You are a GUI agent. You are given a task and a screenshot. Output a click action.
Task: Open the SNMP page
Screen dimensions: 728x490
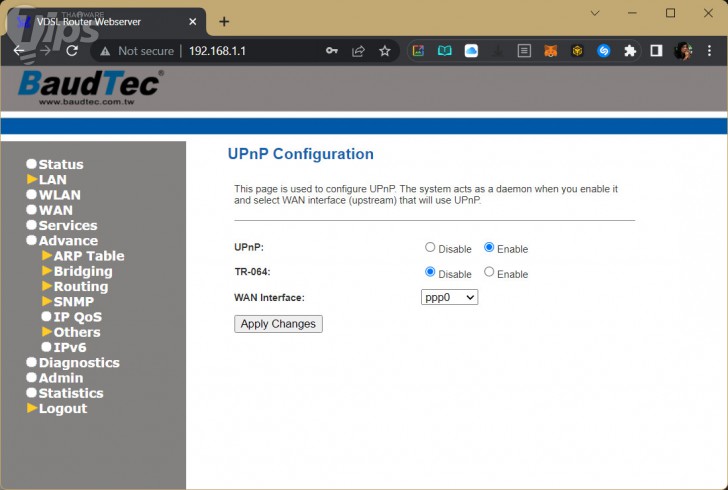(x=73, y=302)
